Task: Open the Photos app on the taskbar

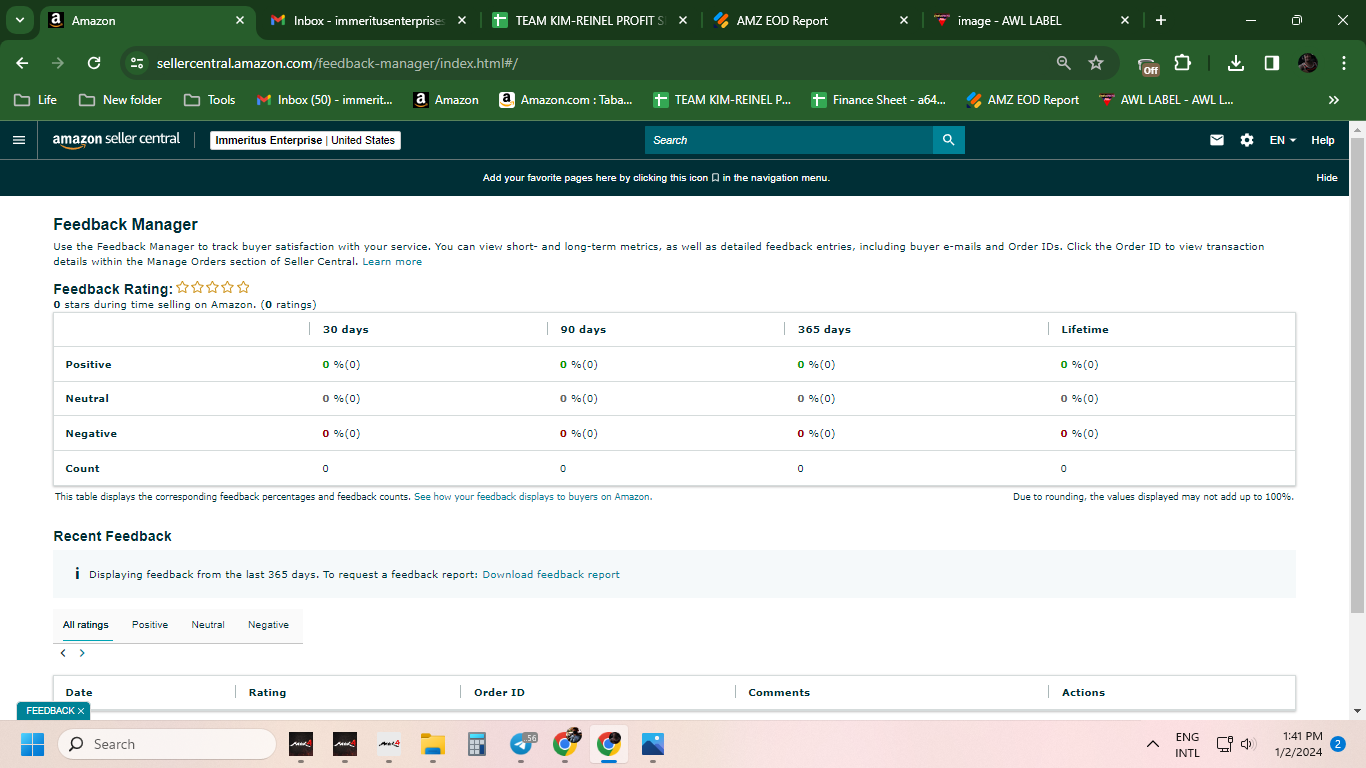Action: point(653,744)
